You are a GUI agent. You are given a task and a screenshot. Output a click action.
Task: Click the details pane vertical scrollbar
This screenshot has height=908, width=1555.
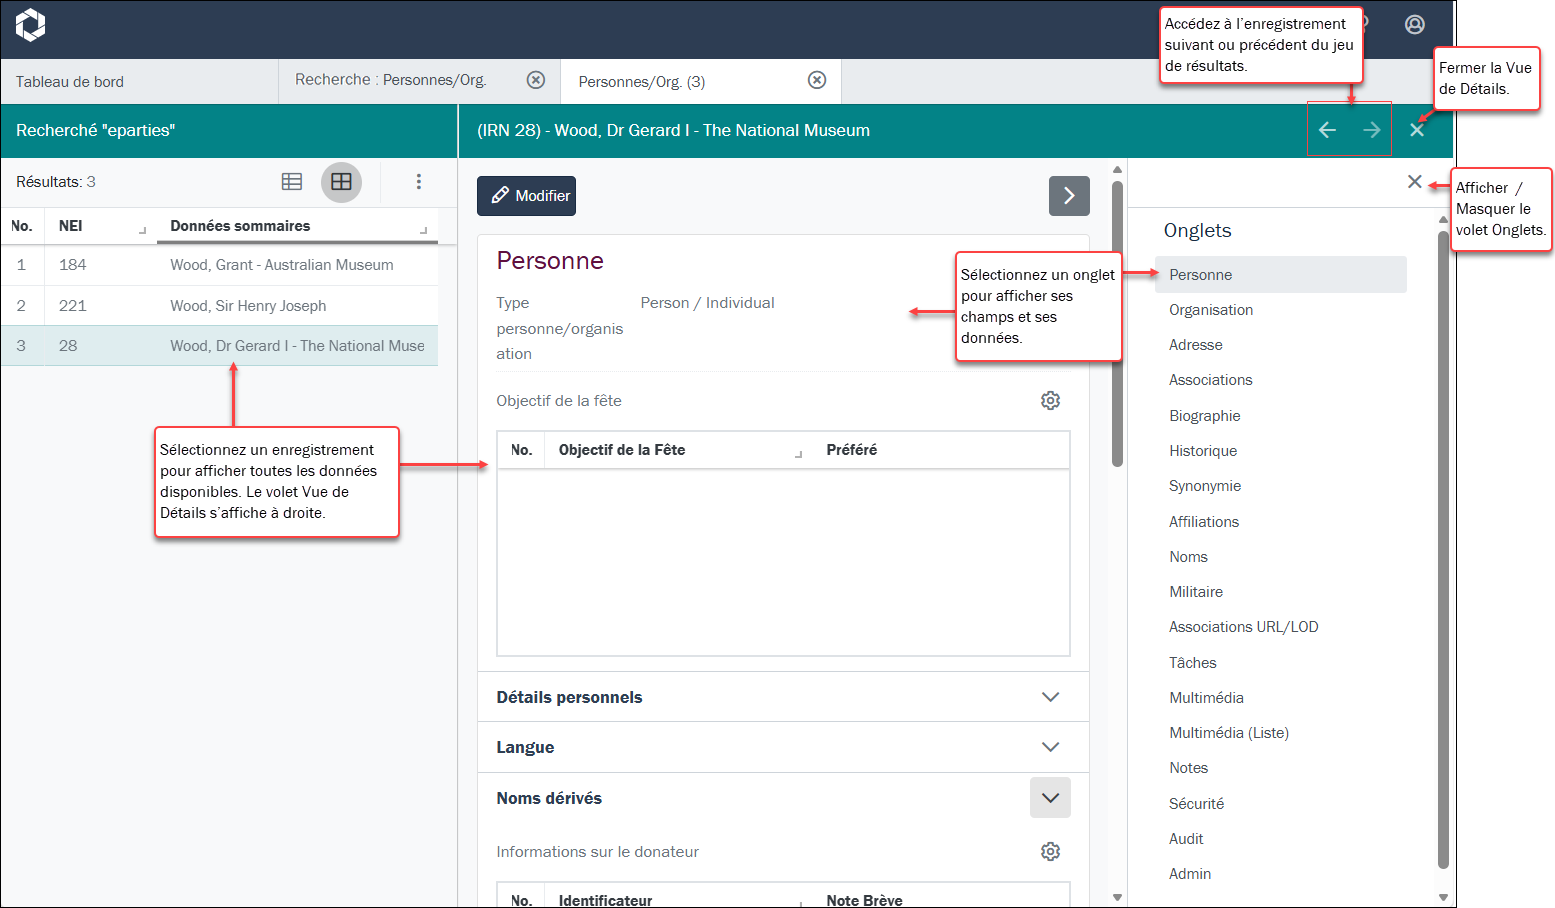1117,324
